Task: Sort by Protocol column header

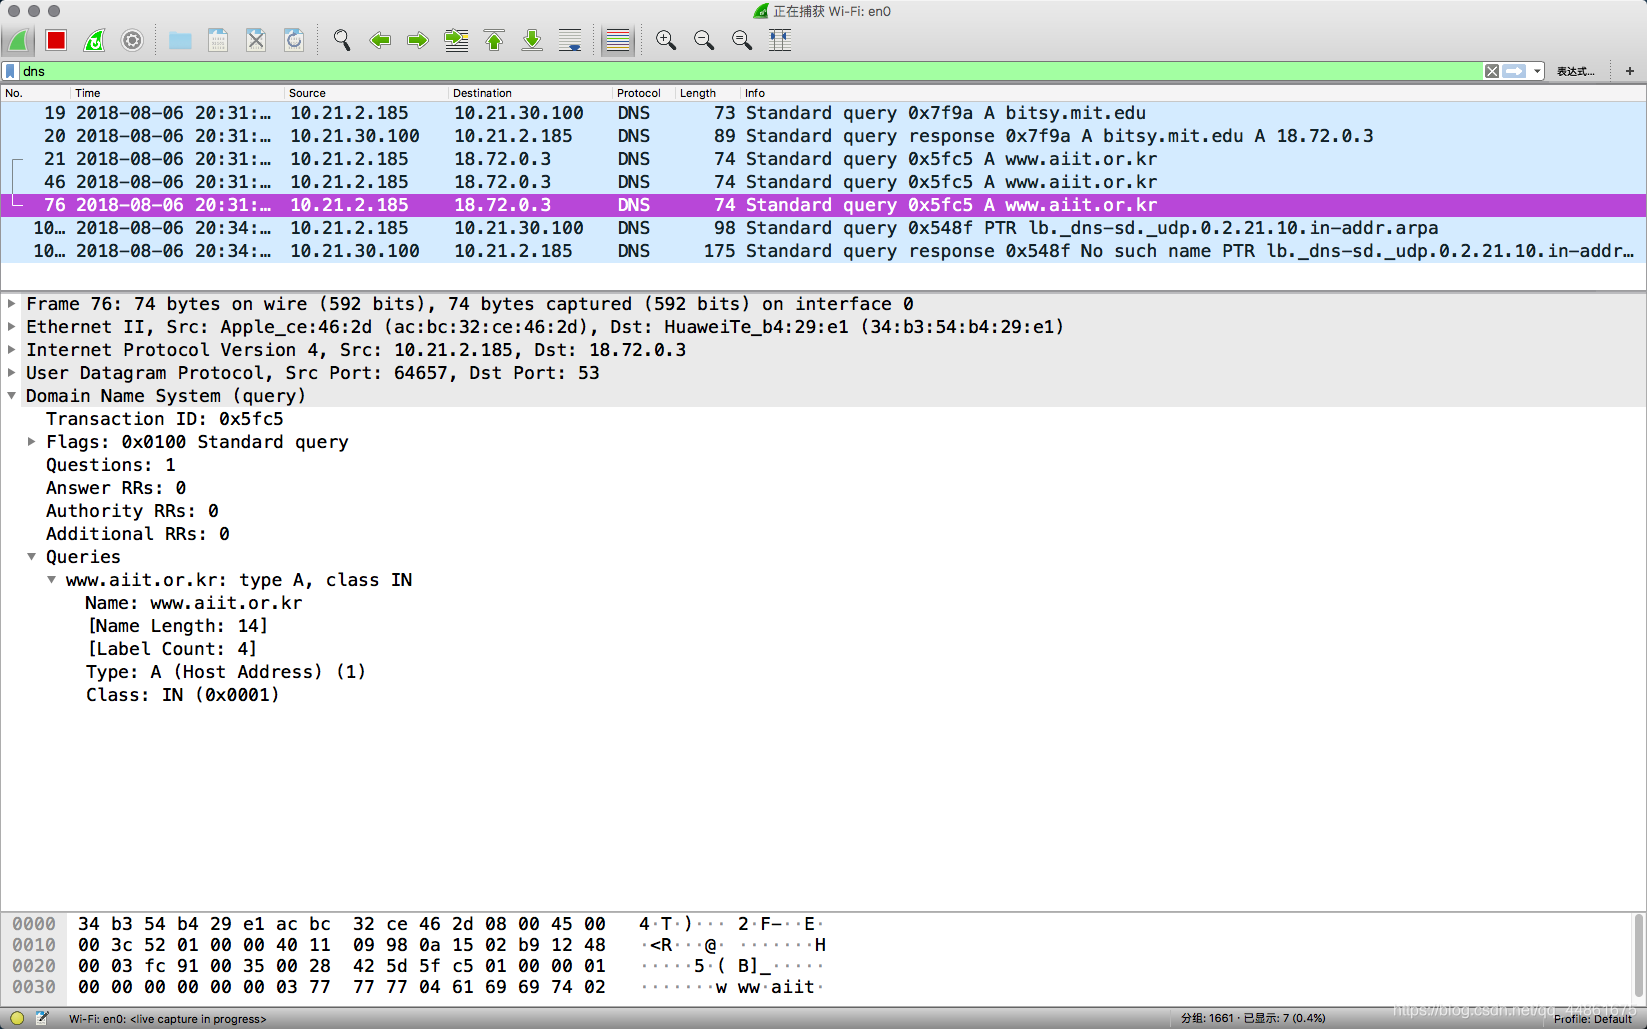Action: click(644, 93)
